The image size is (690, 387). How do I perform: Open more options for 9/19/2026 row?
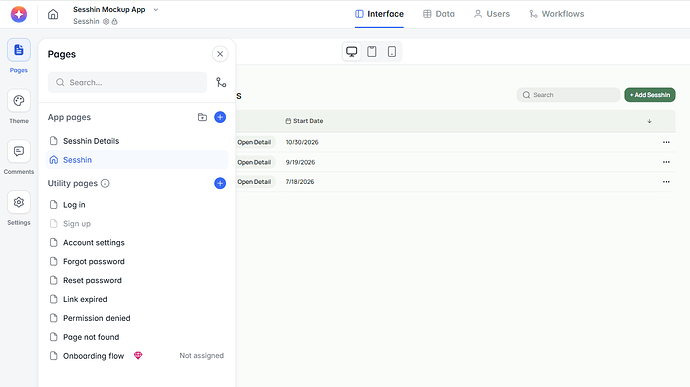tap(666, 162)
